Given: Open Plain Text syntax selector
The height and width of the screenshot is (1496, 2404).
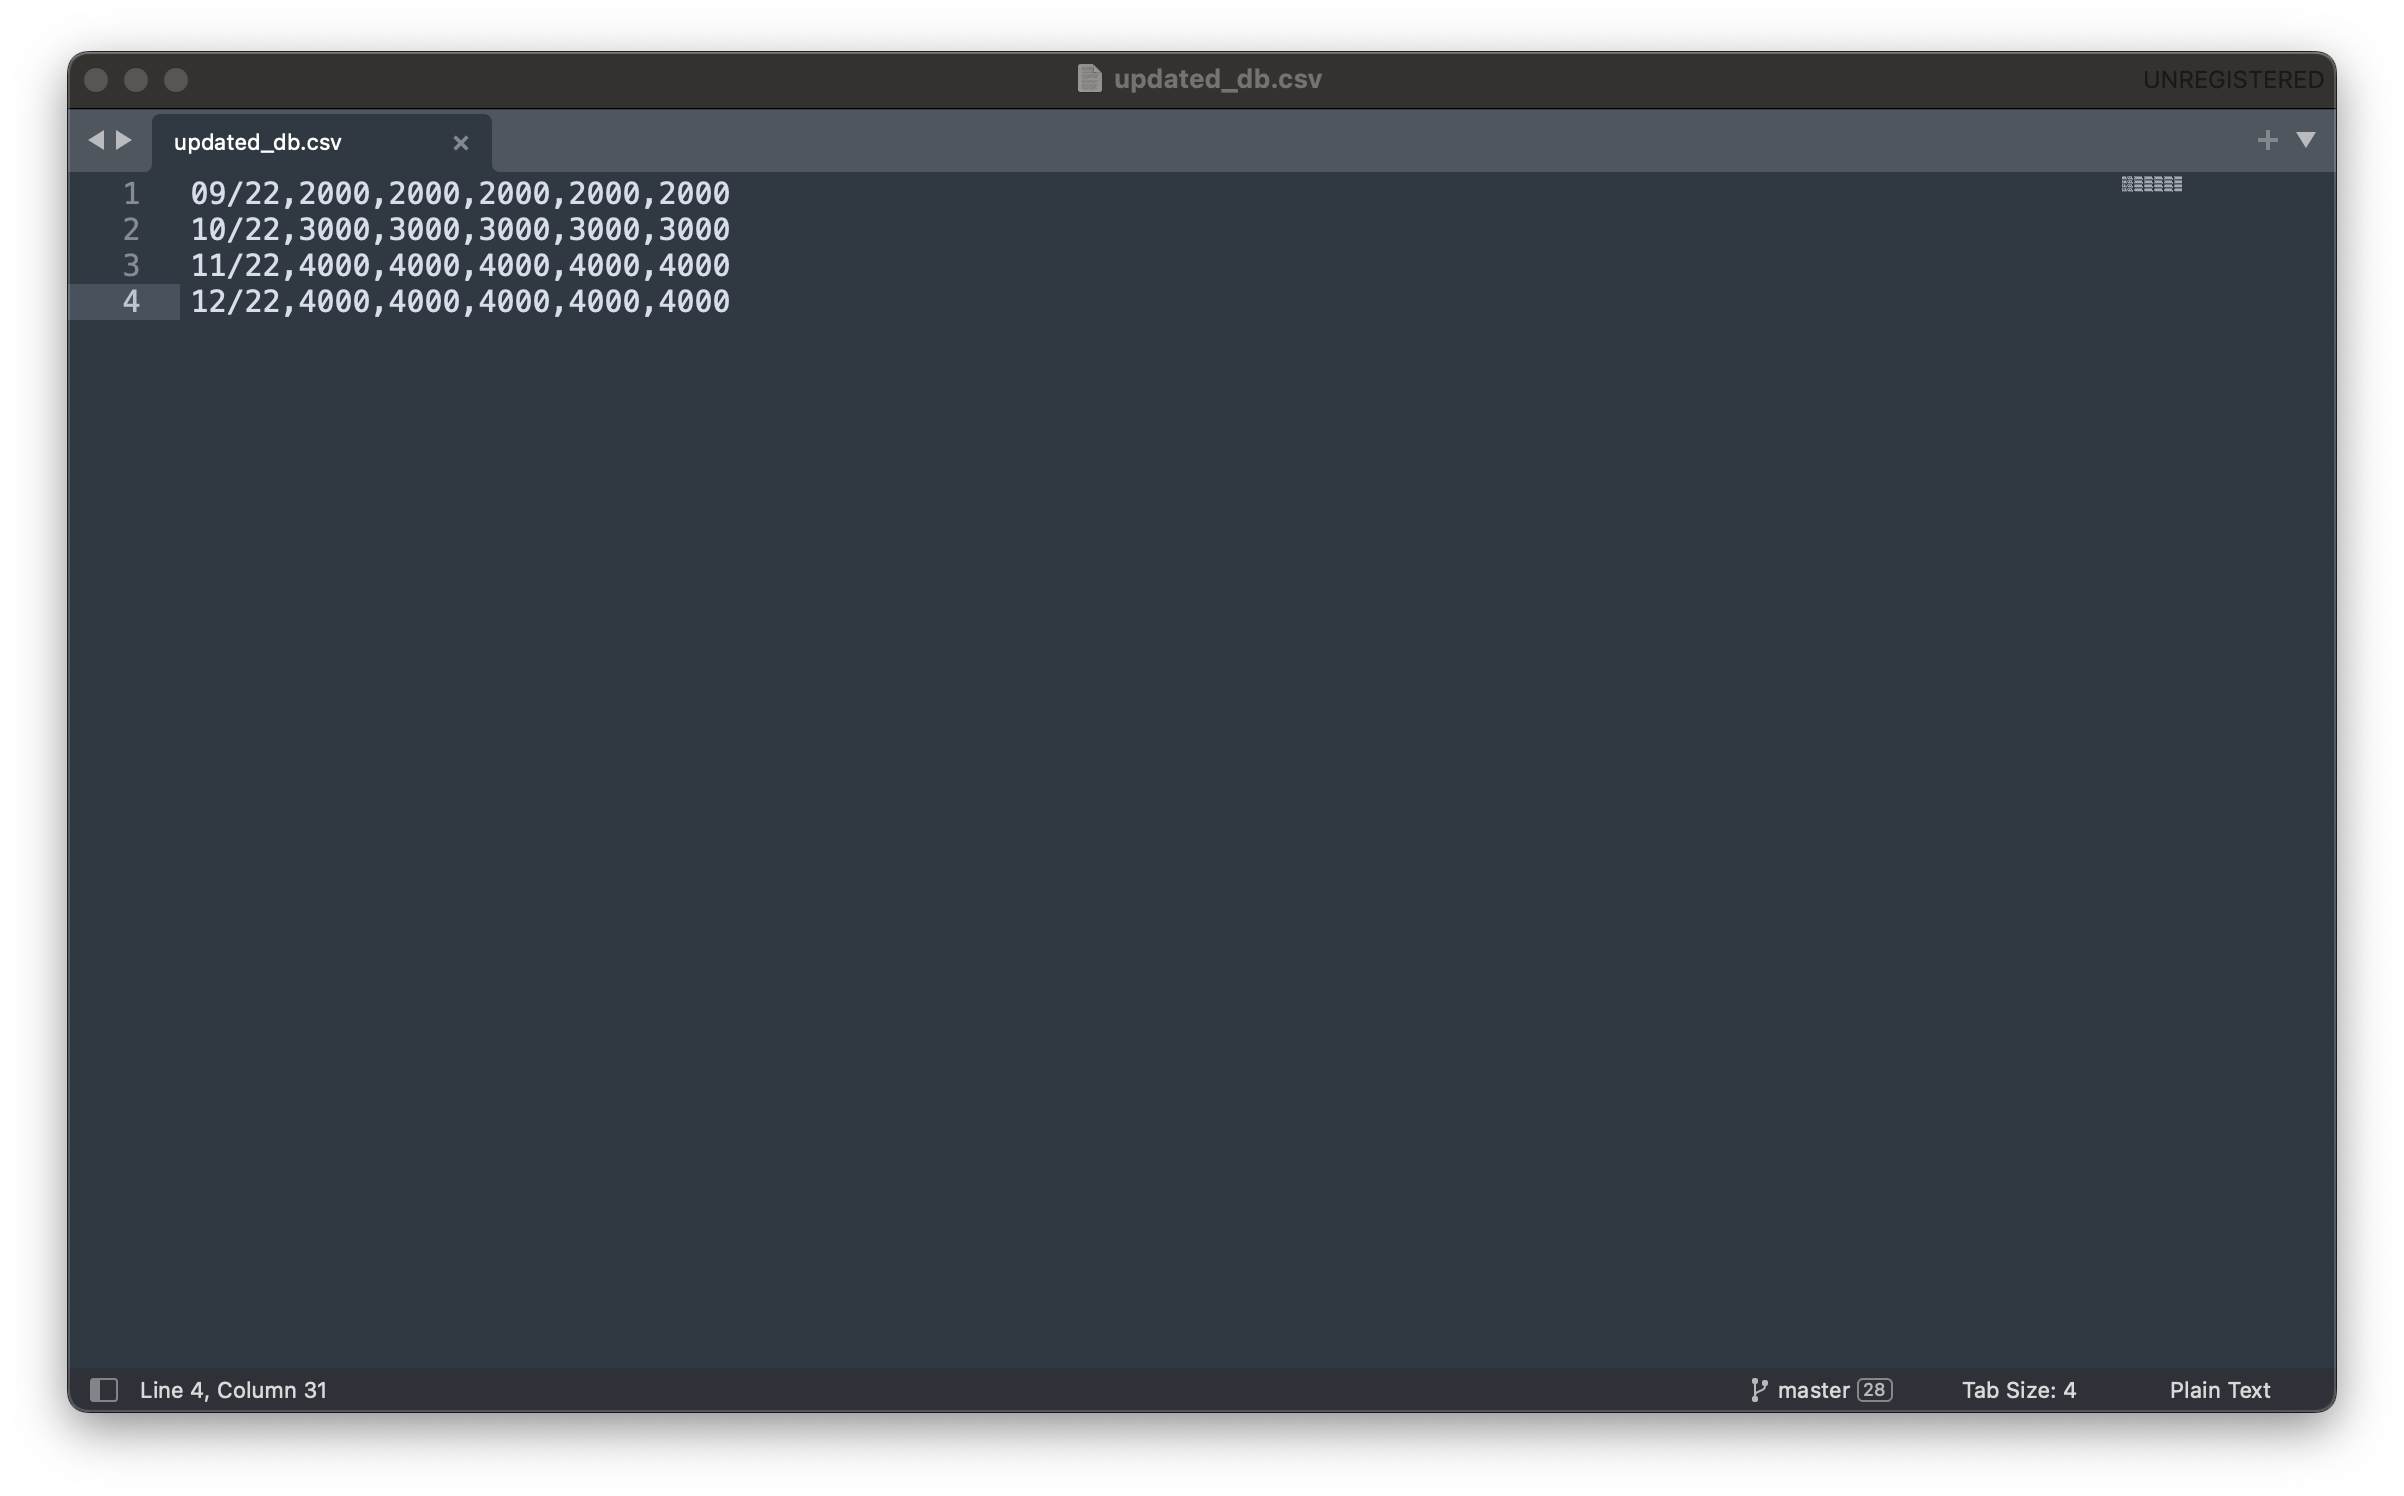Looking at the screenshot, I should point(2219,1390).
